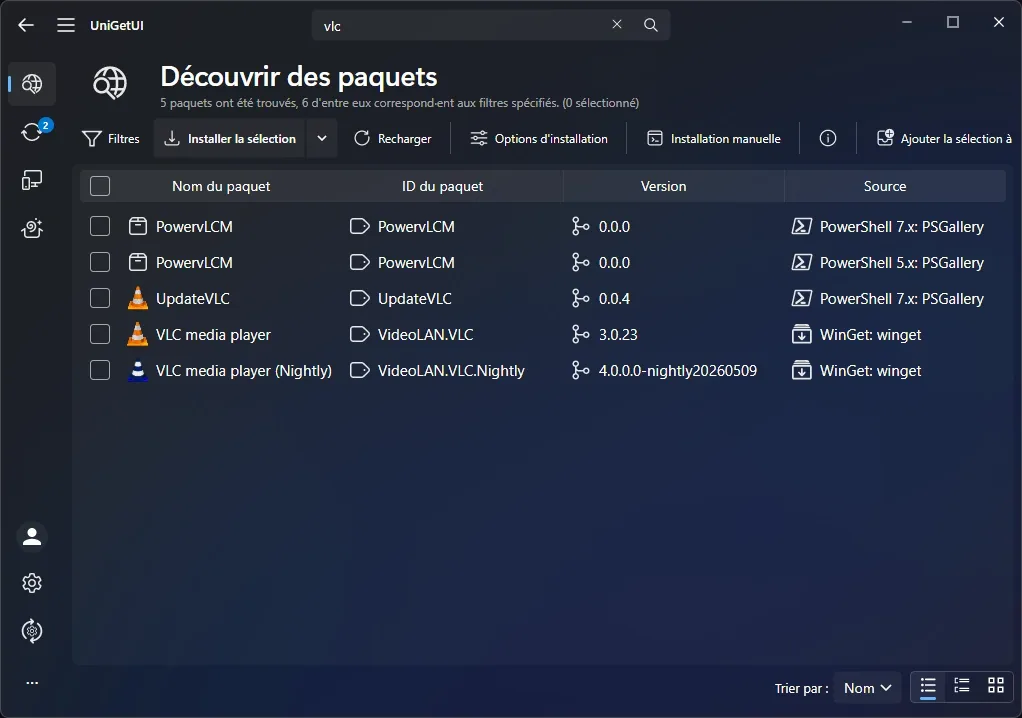The height and width of the screenshot is (718, 1022).
Task: Click WinGet: winget source of VLC media player
Action: click(x=870, y=334)
